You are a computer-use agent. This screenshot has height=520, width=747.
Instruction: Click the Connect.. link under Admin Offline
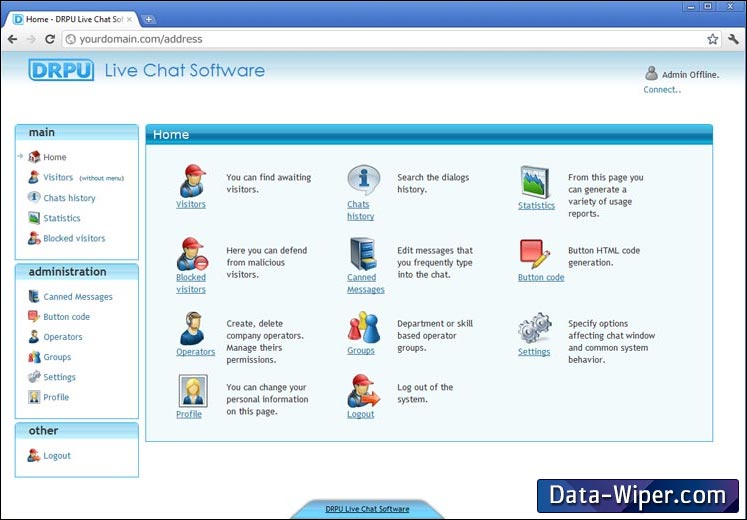[x=662, y=90]
